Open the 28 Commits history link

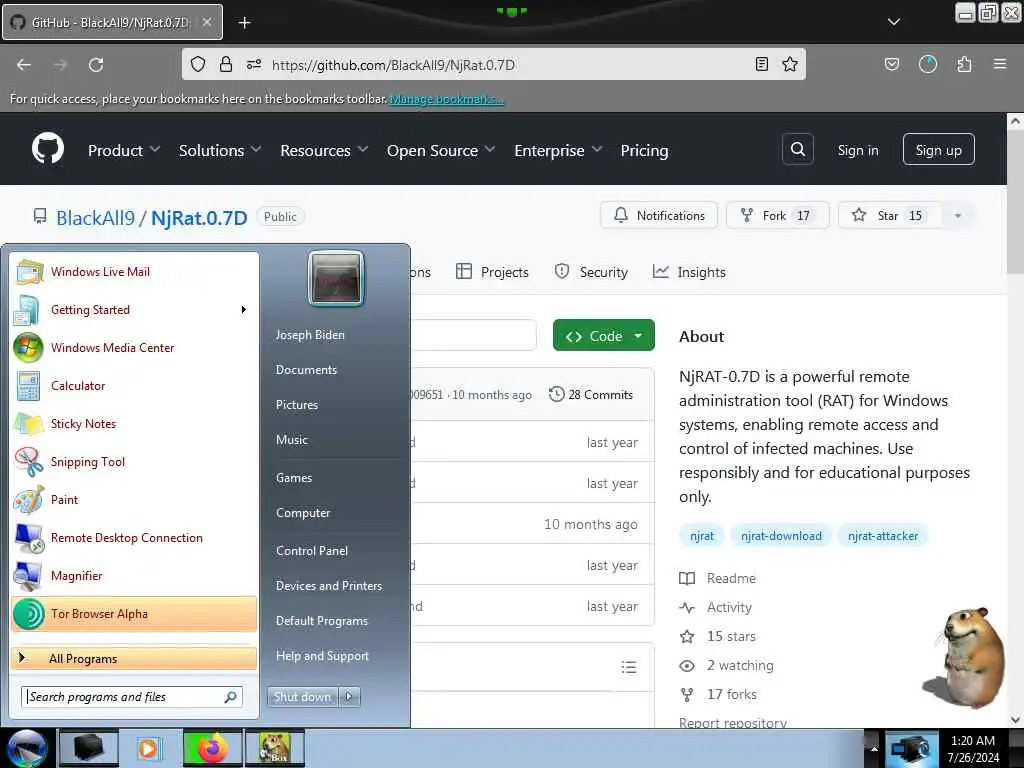click(591, 394)
